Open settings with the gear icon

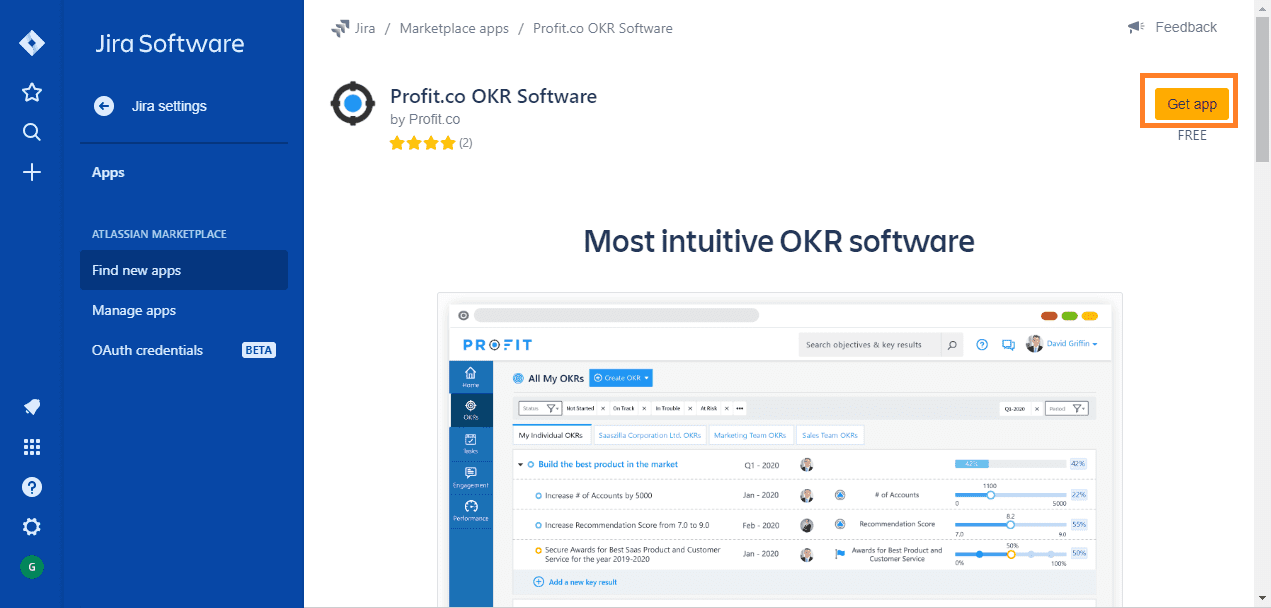32,527
